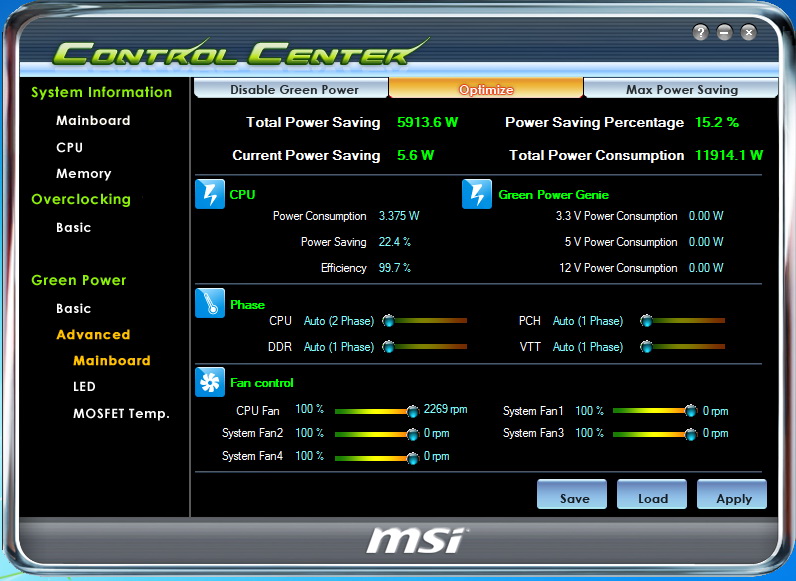Open MOSFET Temp. under Green Power
Image resolution: width=796 pixels, height=581 pixels.
click(x=121, y=413)
